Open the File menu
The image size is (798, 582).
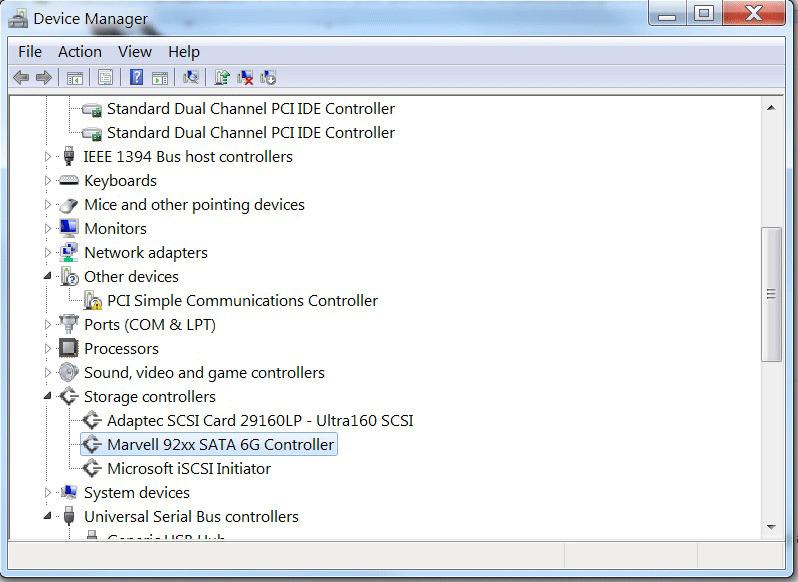click(30, 52)
